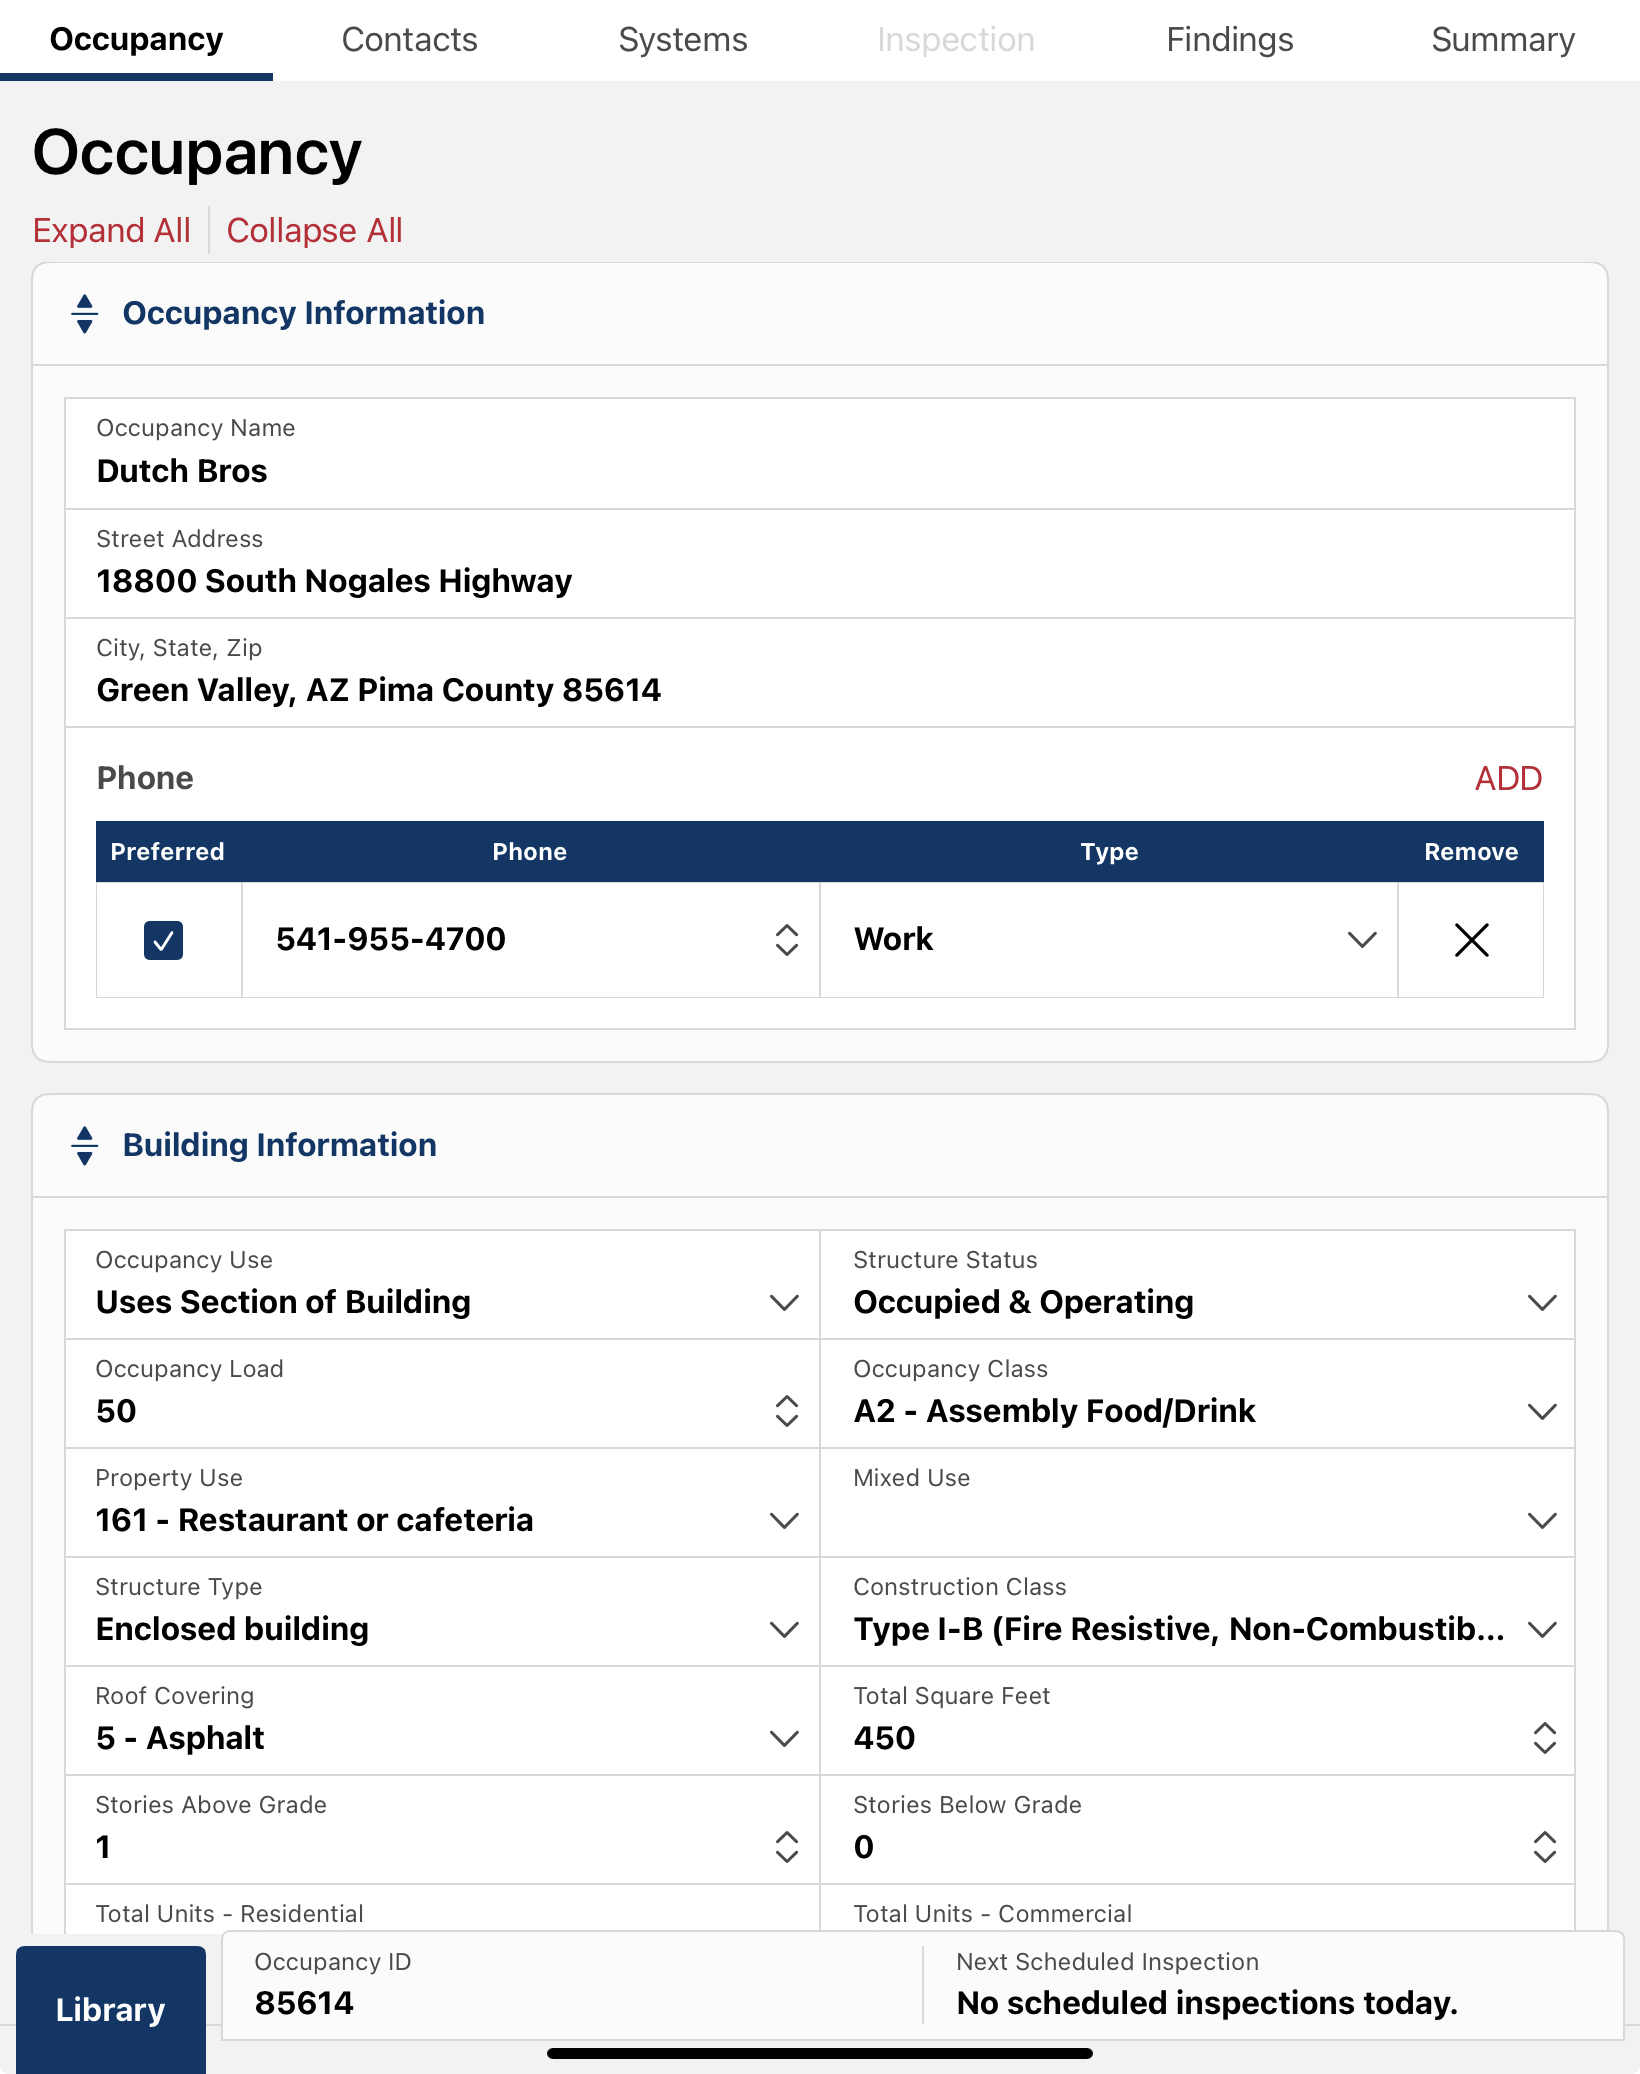Click the Type column header
The image size is (1640, 2074).
[x=1109, y=852]
